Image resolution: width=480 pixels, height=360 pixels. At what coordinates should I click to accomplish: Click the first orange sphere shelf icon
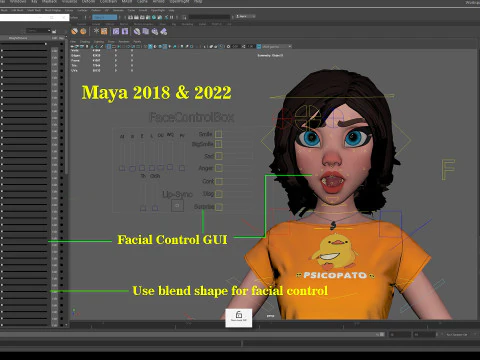[x=74, y=31]
